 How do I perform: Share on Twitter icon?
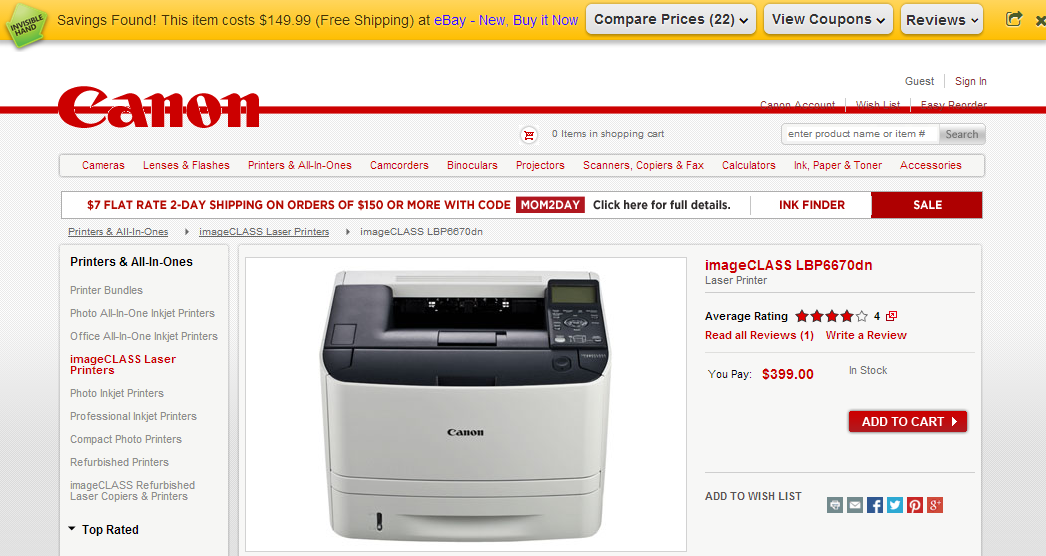895,505
